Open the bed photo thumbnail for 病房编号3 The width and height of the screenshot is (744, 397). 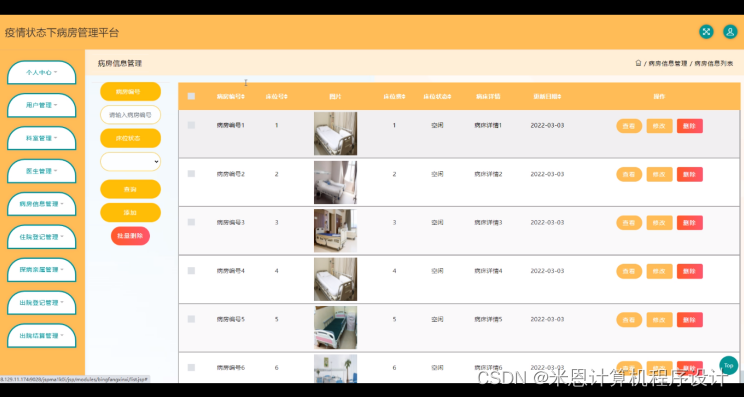pyautogui.click(x=335, y=231)
